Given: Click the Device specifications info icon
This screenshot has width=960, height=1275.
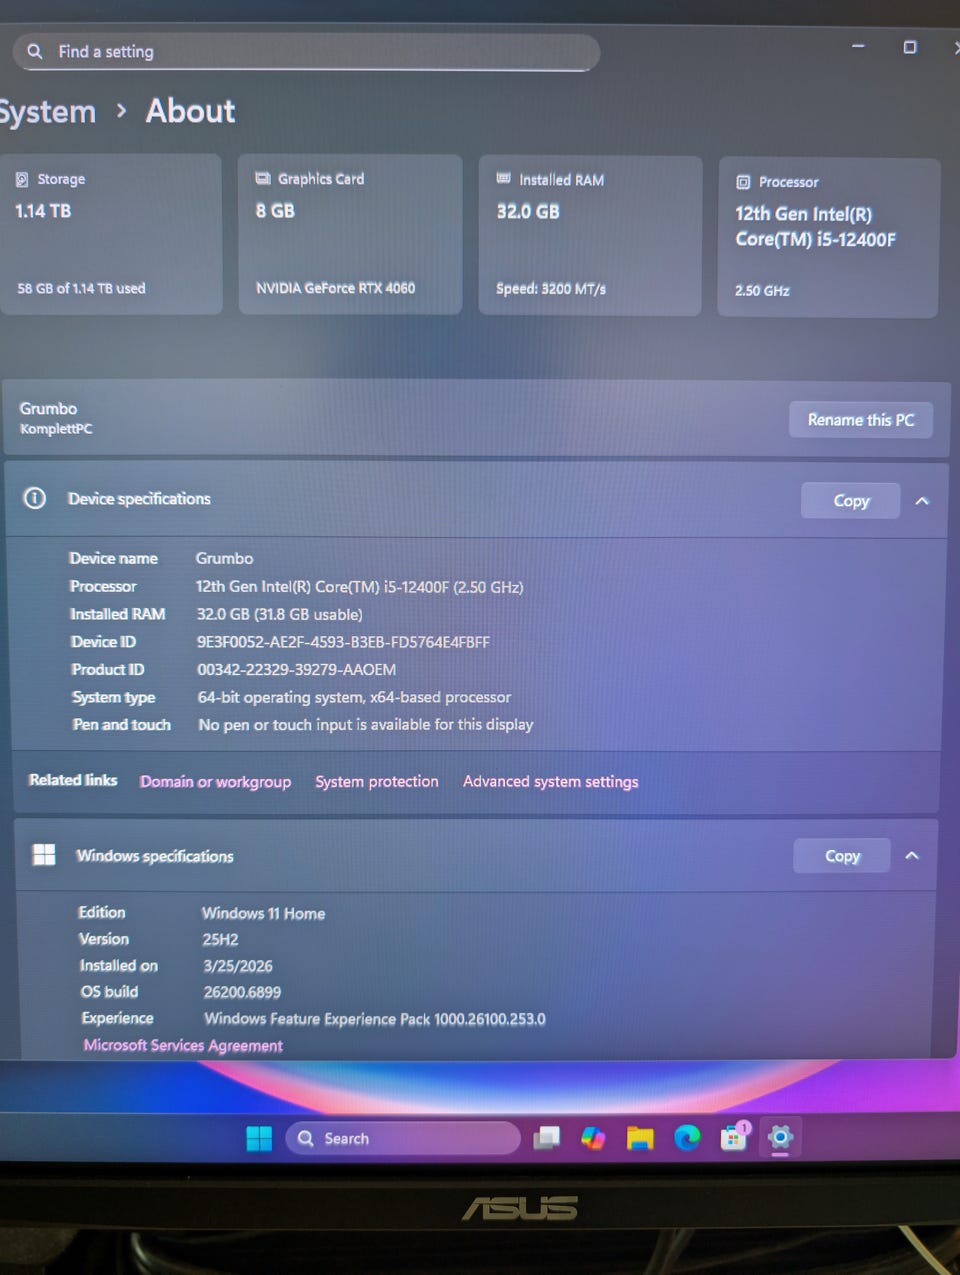Looking at the screenshot, I should (x=35, y=498).
